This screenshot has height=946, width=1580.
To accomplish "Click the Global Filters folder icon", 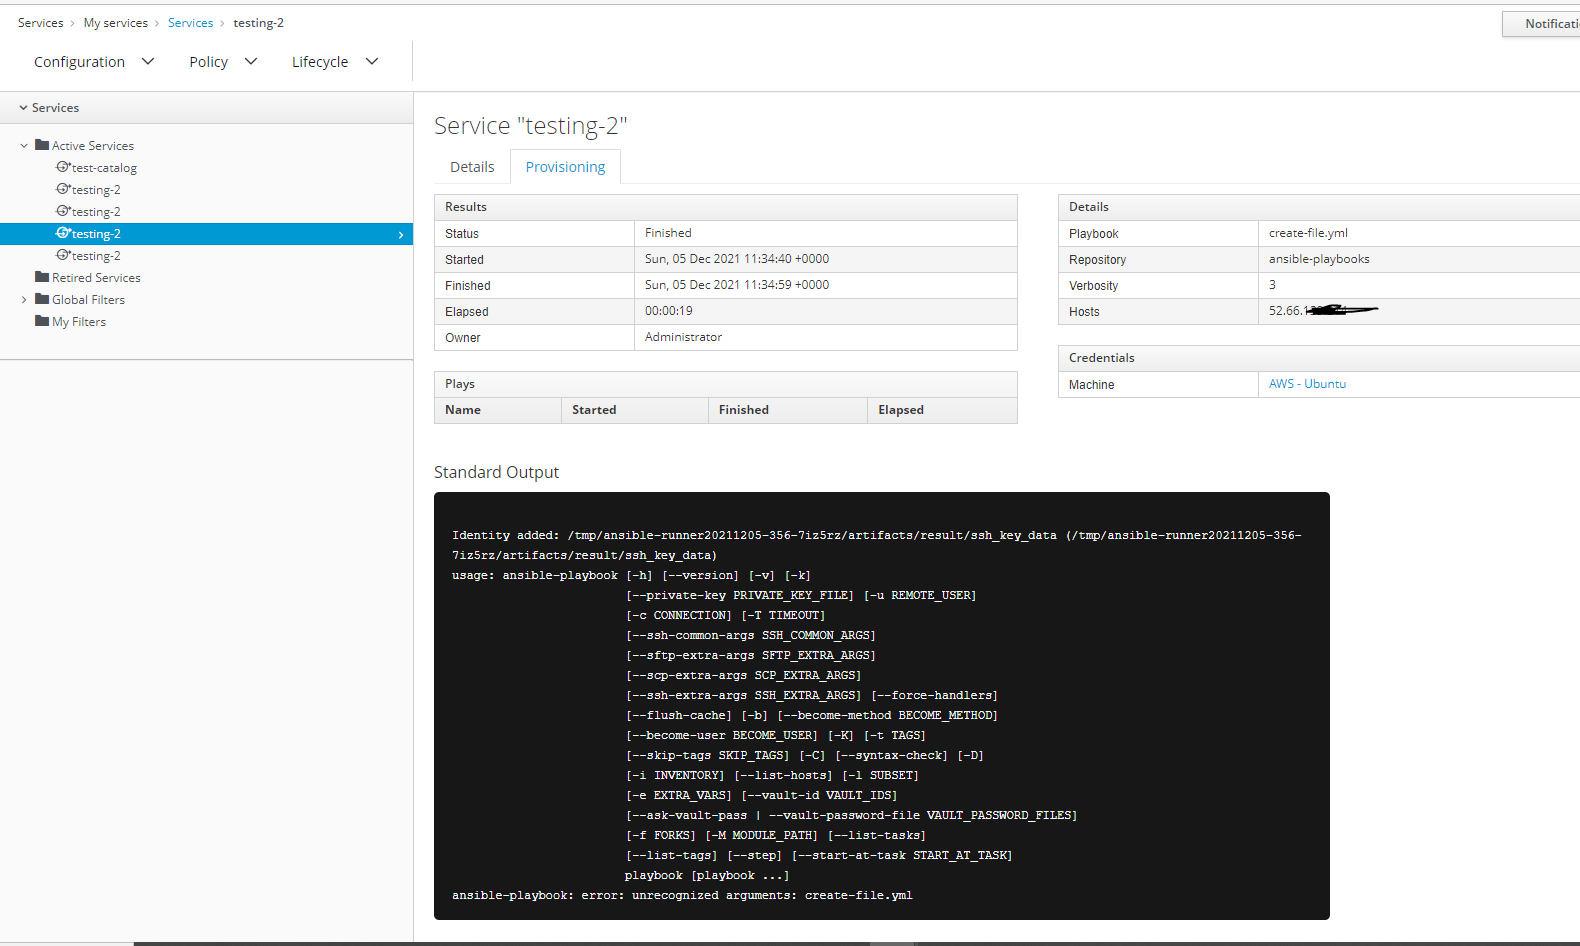I will click(x=42, y=299).
